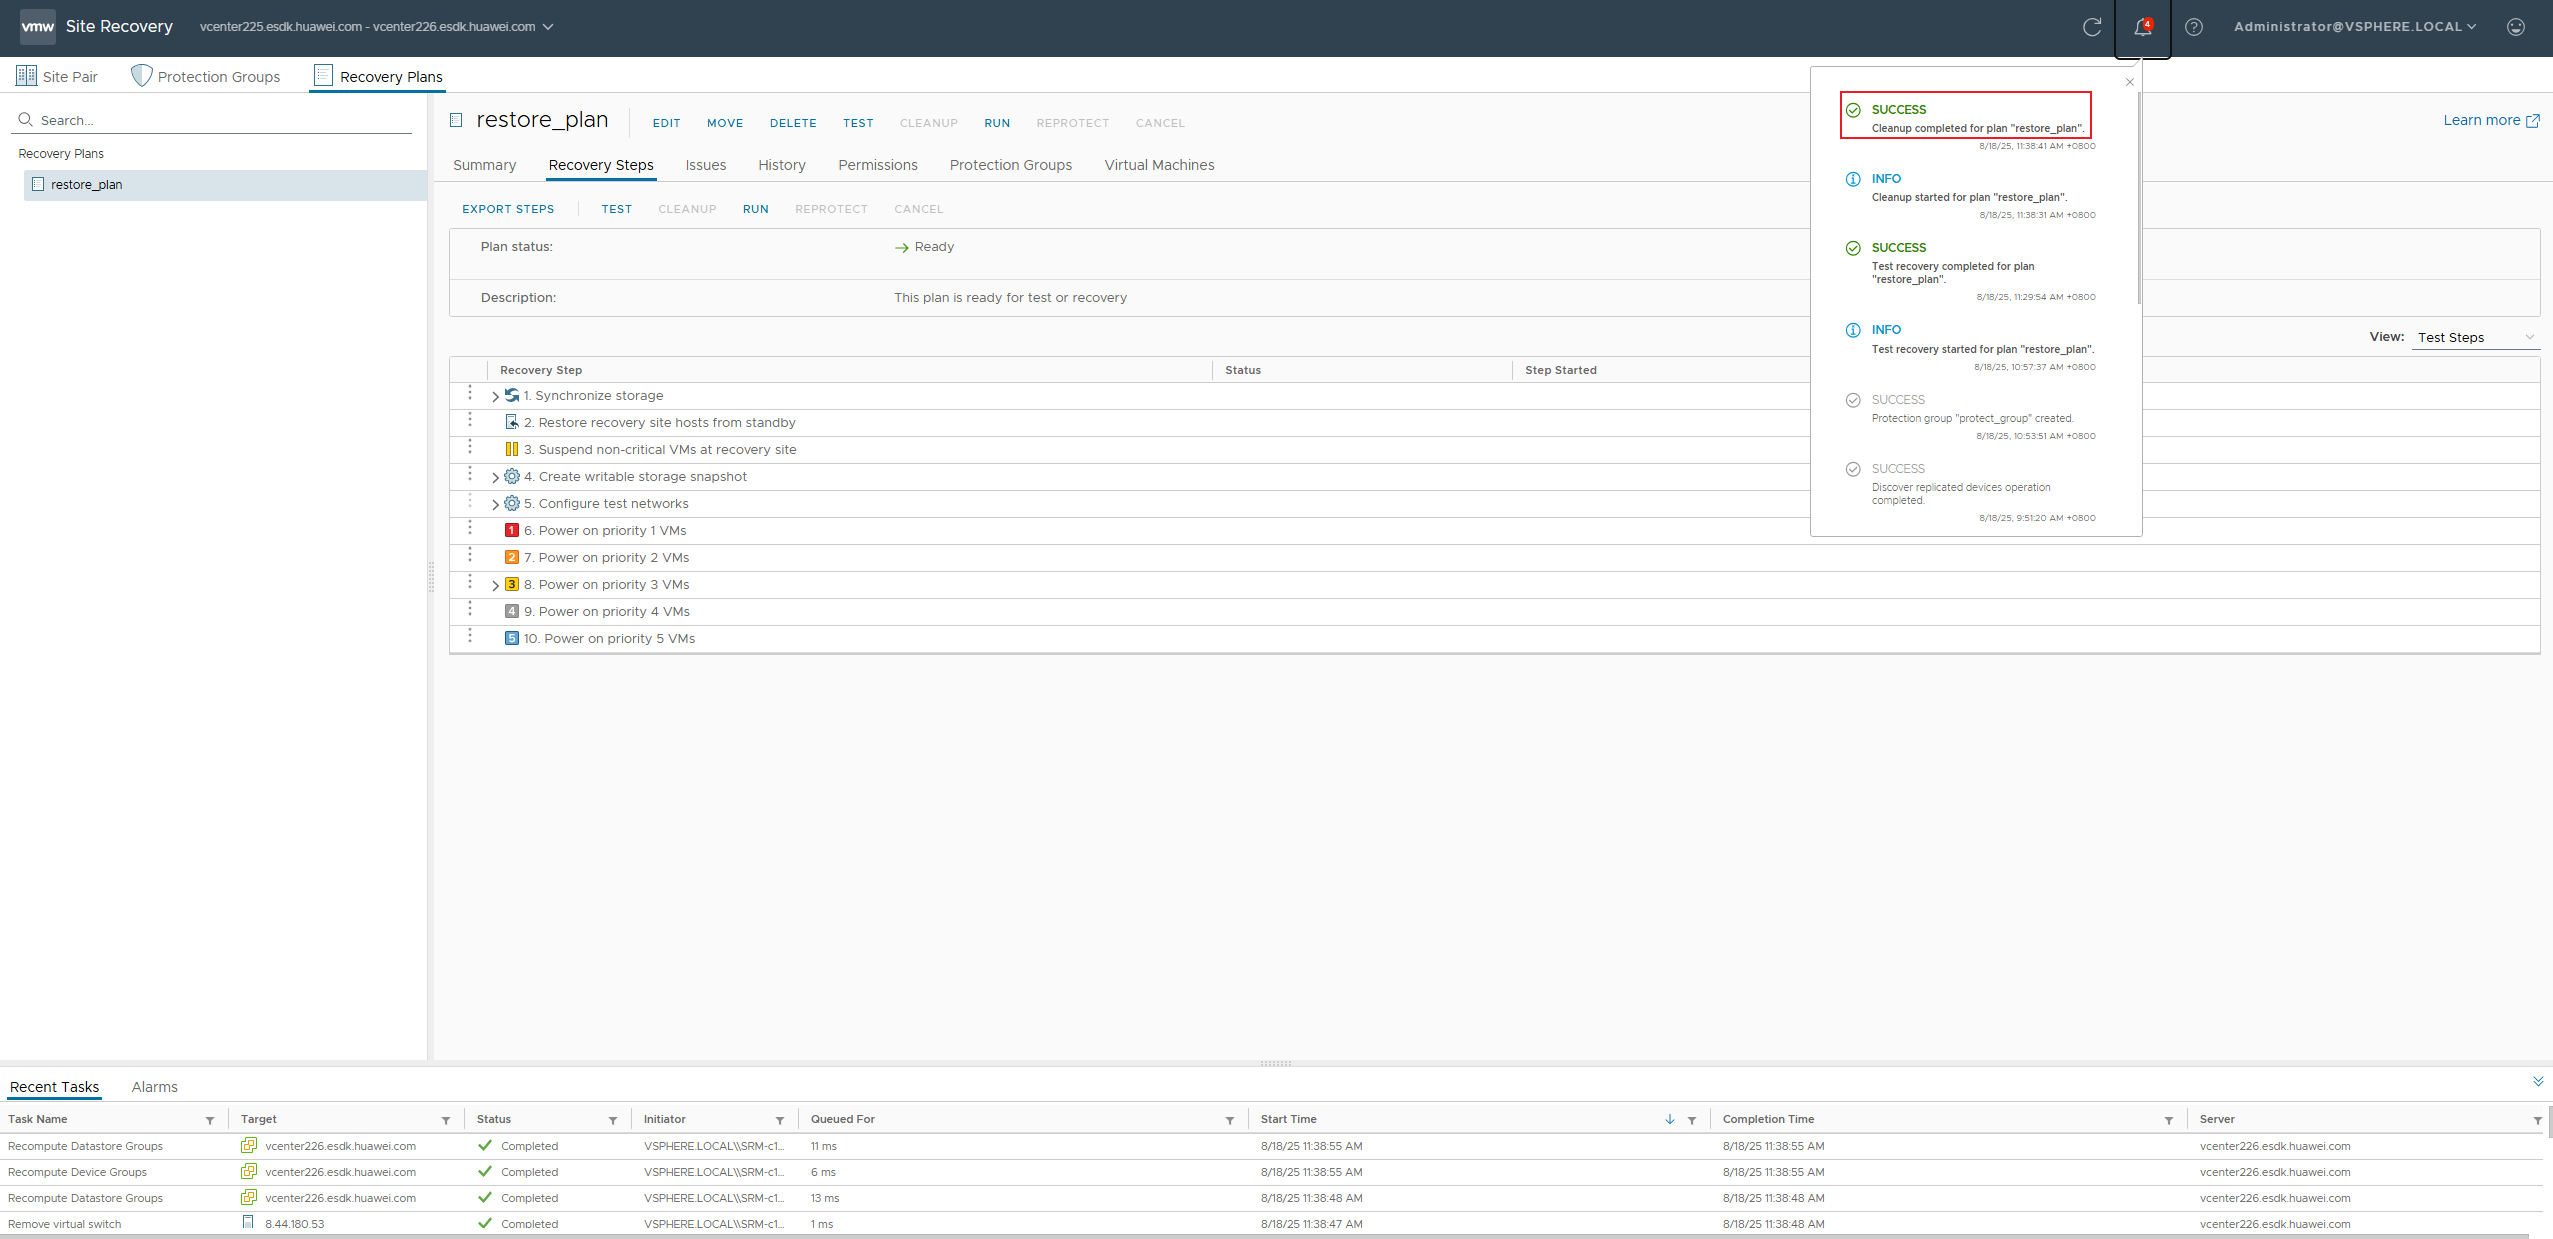
Task: Open the Learn more link
Action: point(2491,120)
